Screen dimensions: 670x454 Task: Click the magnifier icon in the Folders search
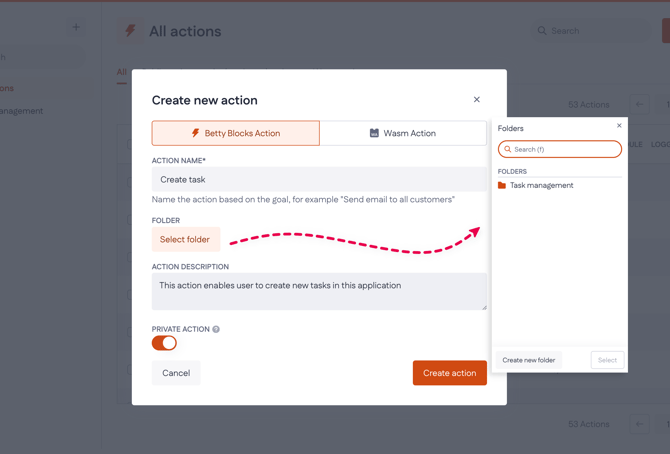pyautogui.click(x=508, y=149)
